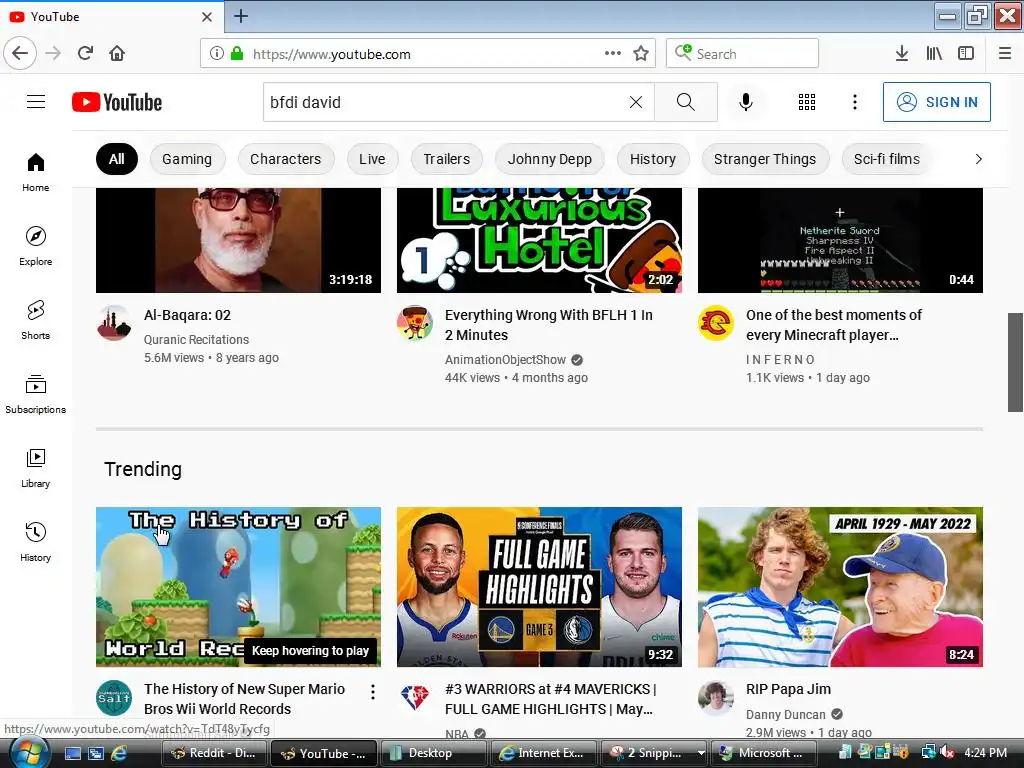Open the Danny Duncan channel link
The image size is (1024, 768).
click(x=786, y=714)
